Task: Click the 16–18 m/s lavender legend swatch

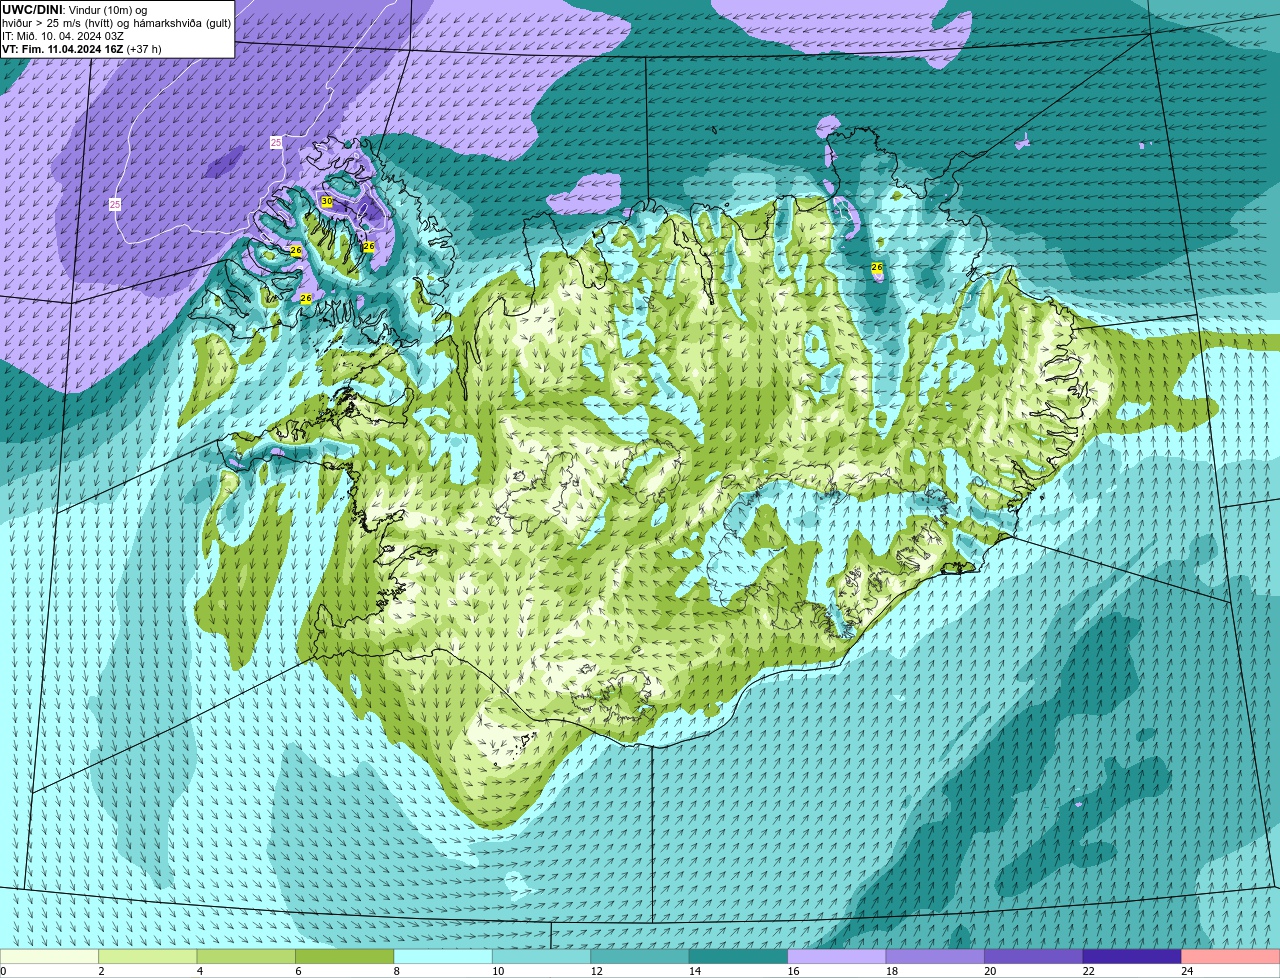Action: point(836,957)
